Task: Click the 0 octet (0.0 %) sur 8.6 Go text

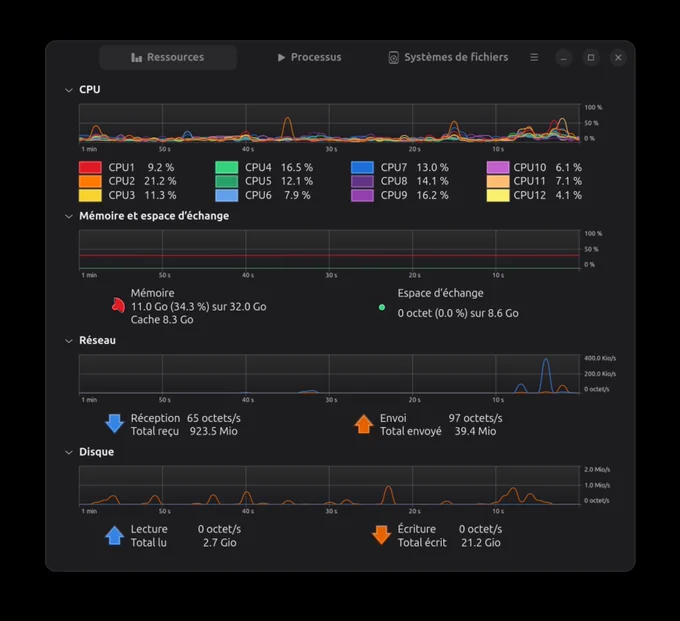Action: pyautogui.click(x=458, y=313)
